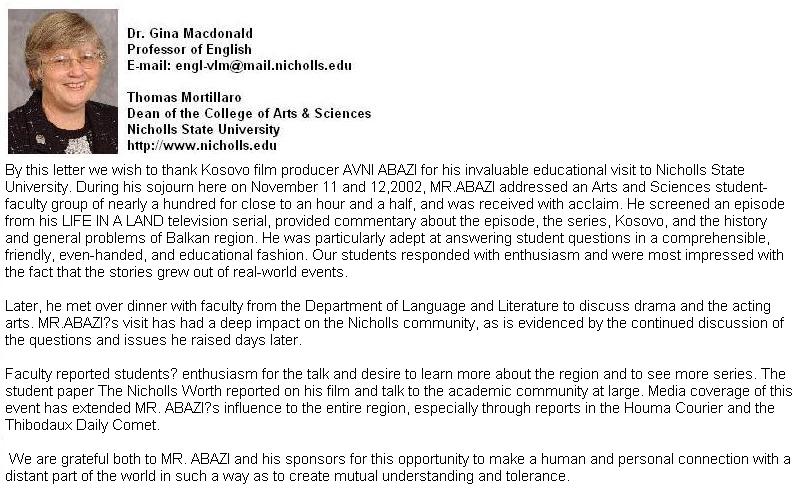Viewport: 796px width, 493px height.
Task: Click the name Thomas Mortillaro
Action: (x=184, y=97)
